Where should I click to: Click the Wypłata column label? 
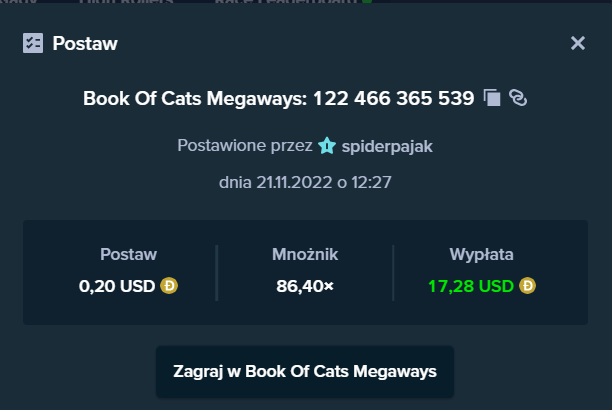click(x=481, y=255)
